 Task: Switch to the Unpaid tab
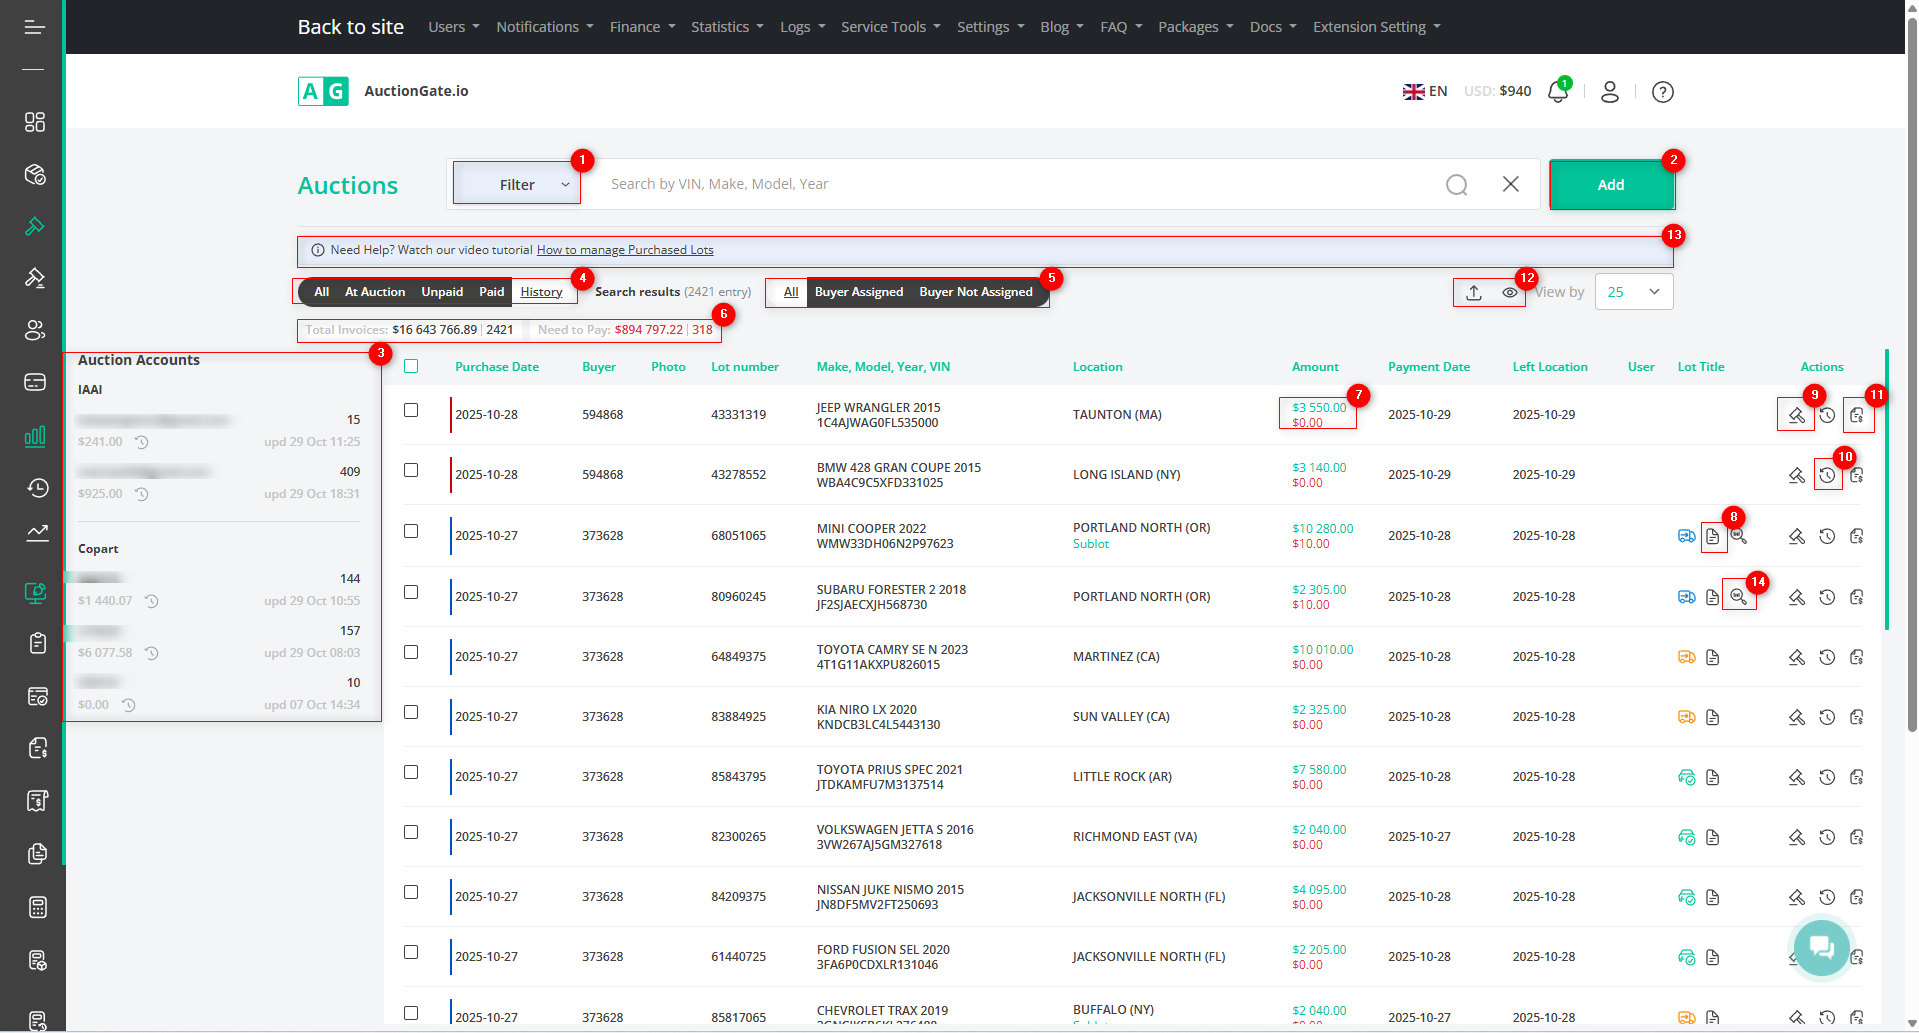pyautogui.click(x=442, y=292)
